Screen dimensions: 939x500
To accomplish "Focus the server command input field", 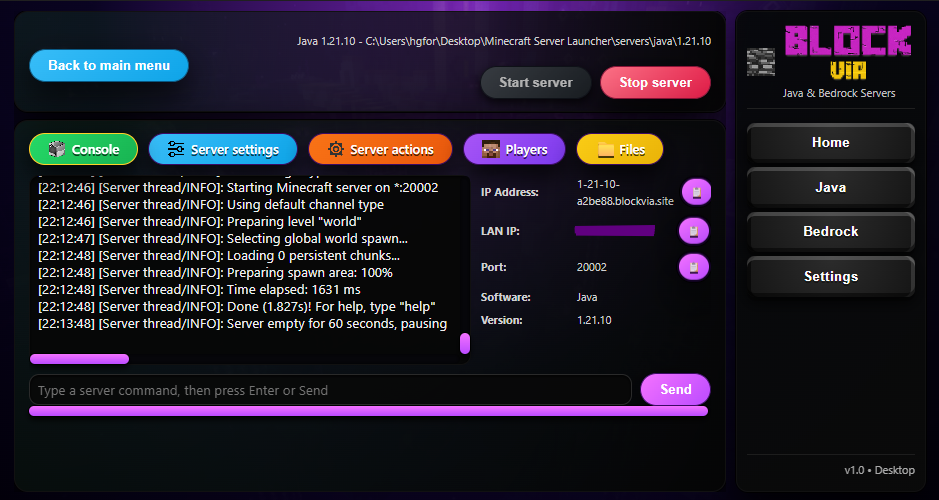I will point(331,390).
